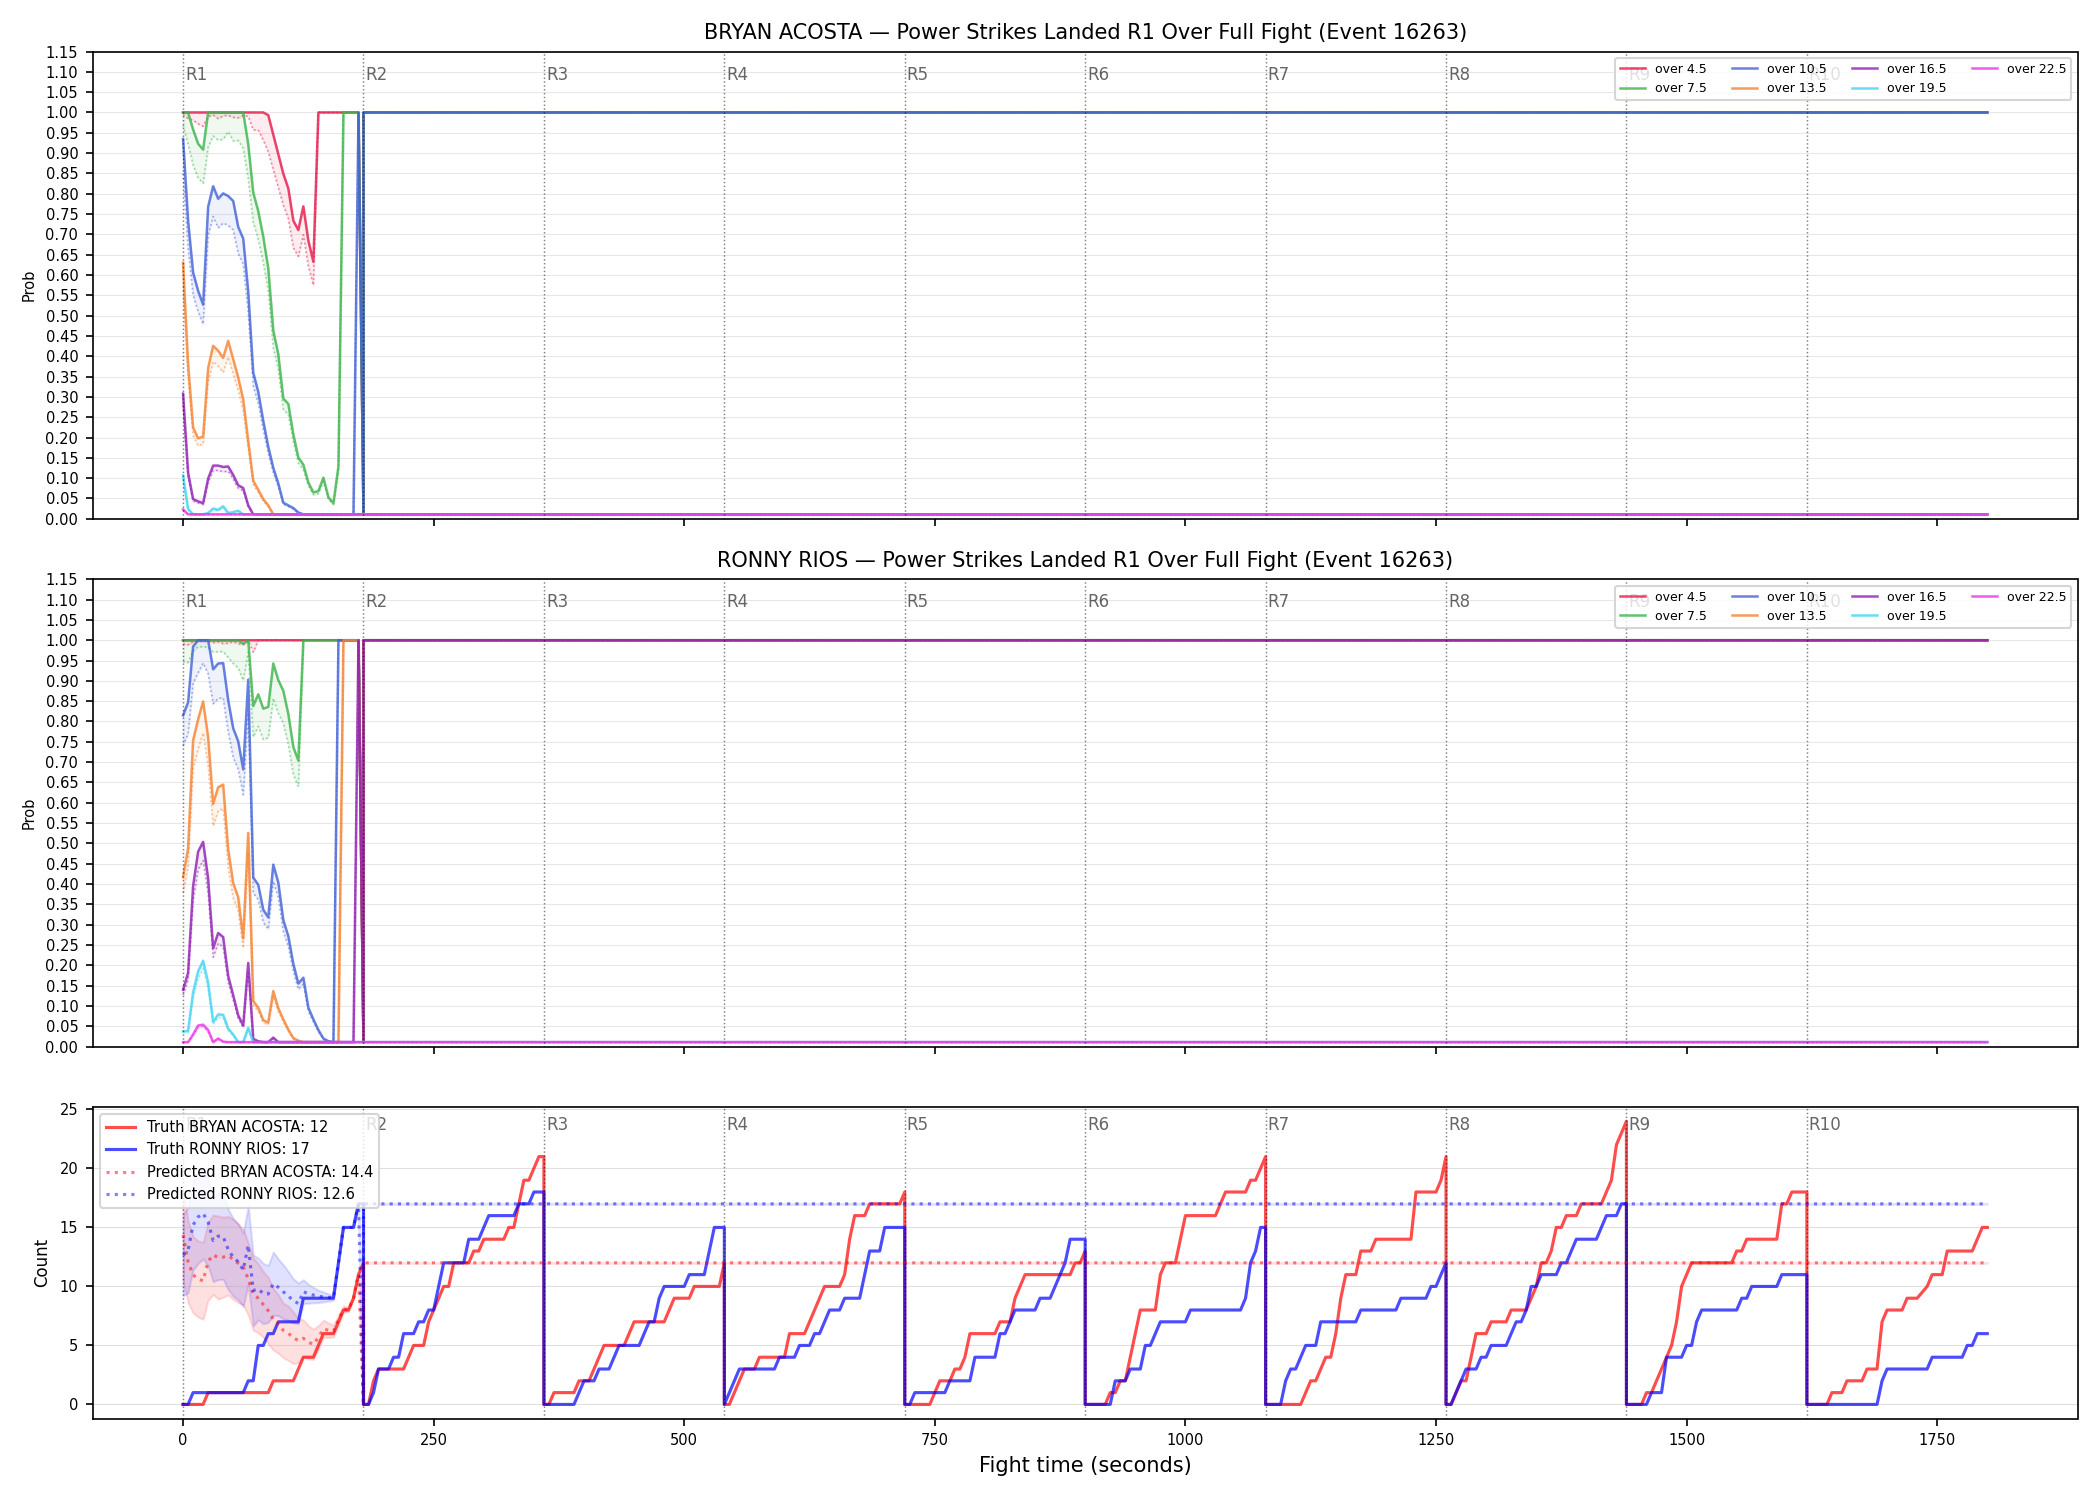Image resolution: width=2100 pixels, height=1500 pixels.
Task: Click the R3 round marker in count chart
Action: pyautogui.click(x=557, y=1124)
